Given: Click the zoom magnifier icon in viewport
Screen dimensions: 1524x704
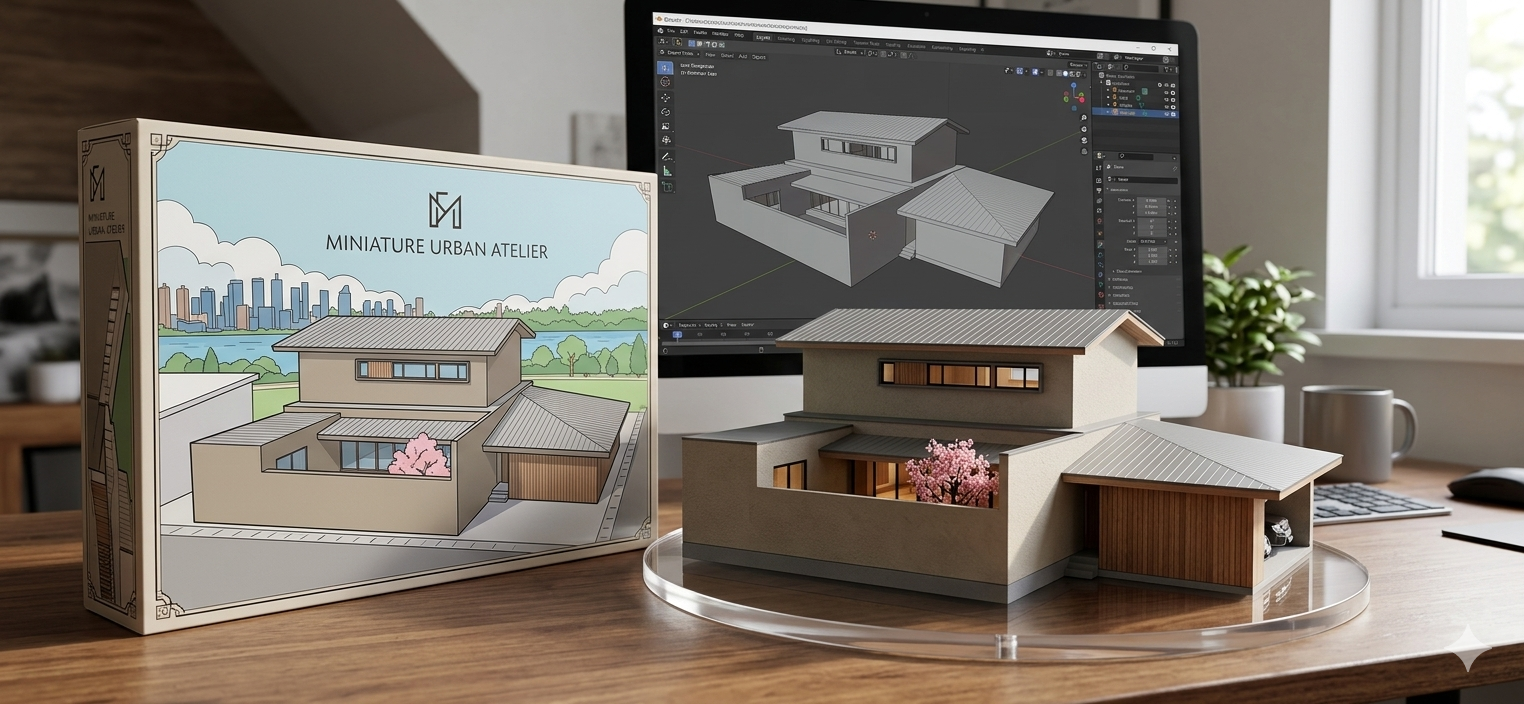Looking at the screenshot, I should [x=1084, y=118].
